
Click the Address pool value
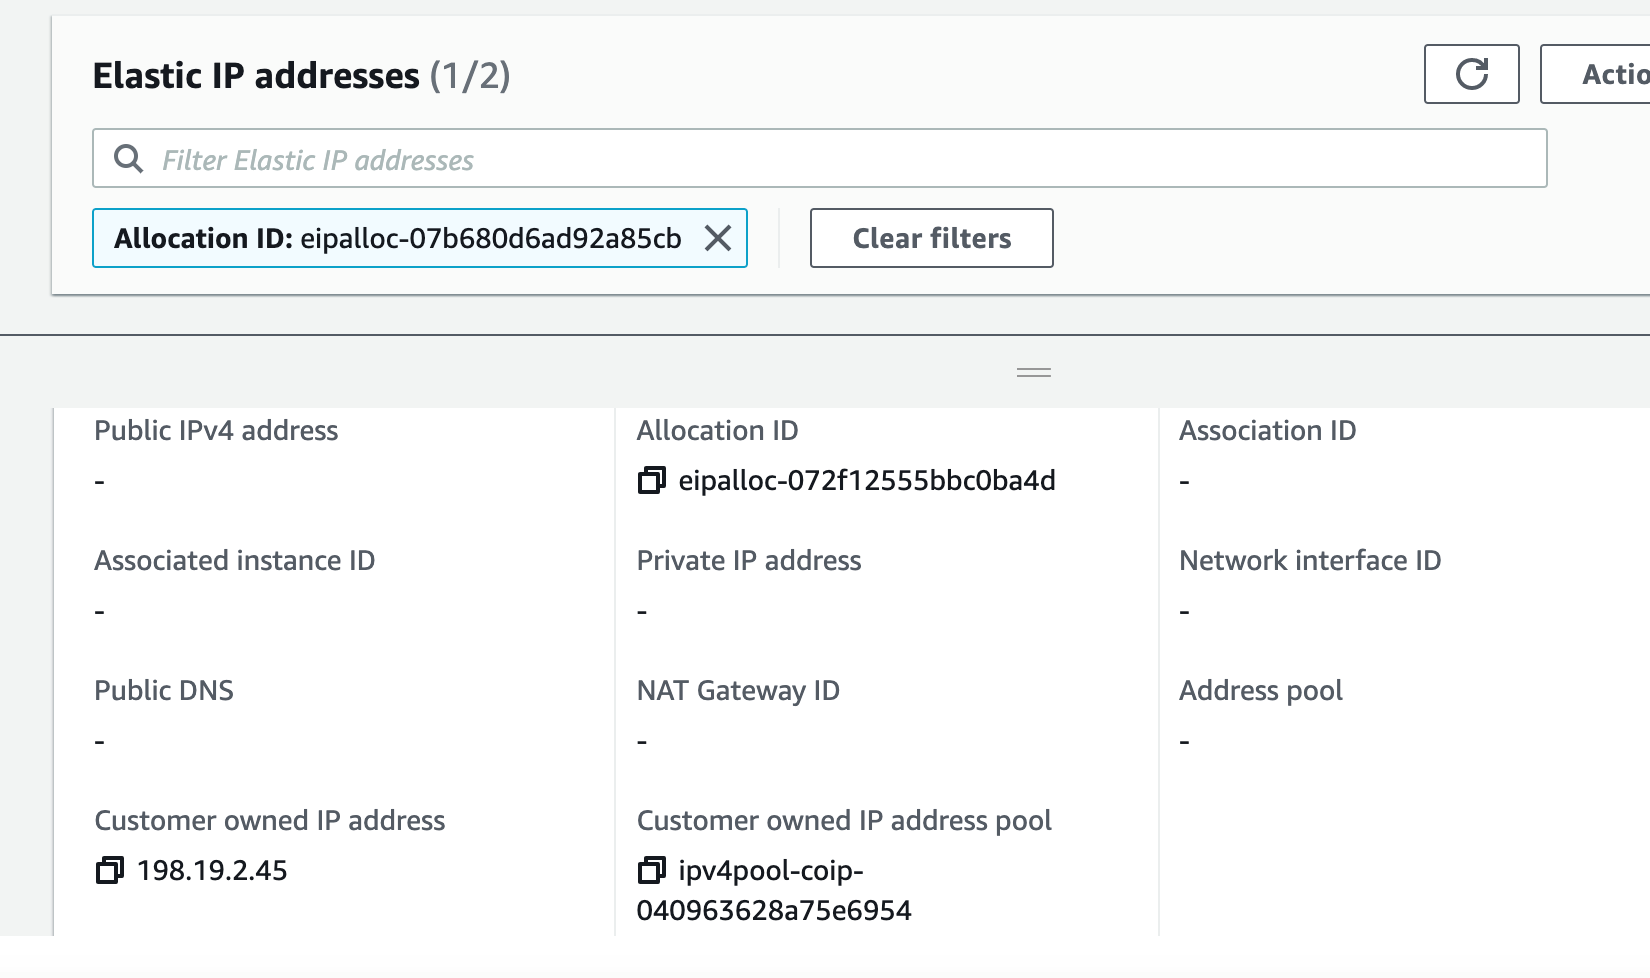coord(1185,740)
